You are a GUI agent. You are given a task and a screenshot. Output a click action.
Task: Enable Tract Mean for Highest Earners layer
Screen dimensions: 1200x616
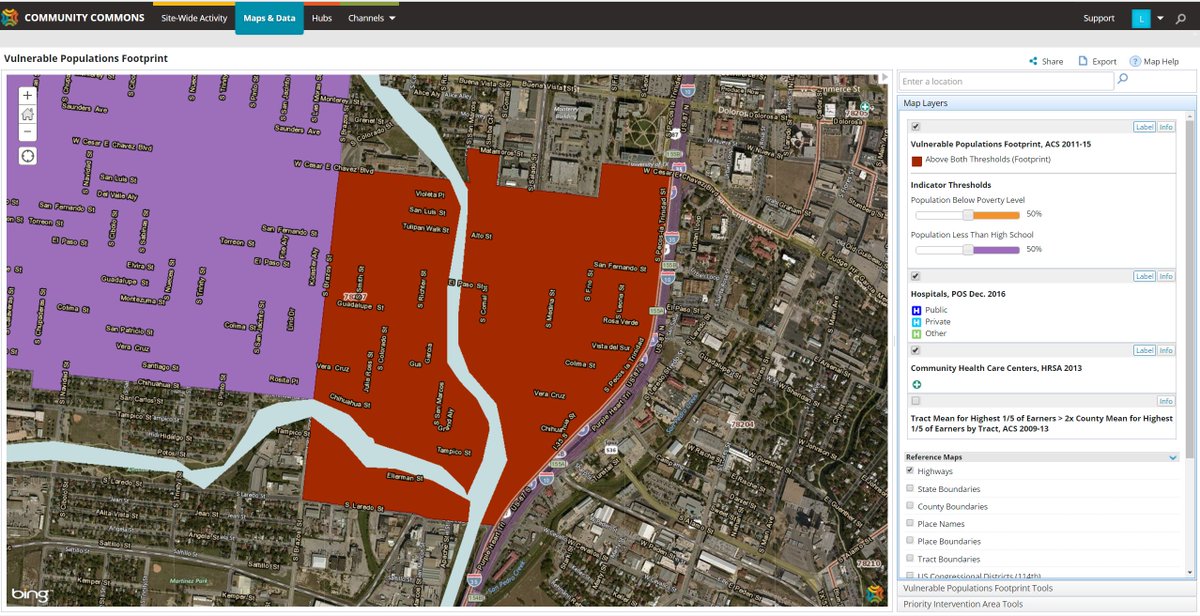pos(916,400)
